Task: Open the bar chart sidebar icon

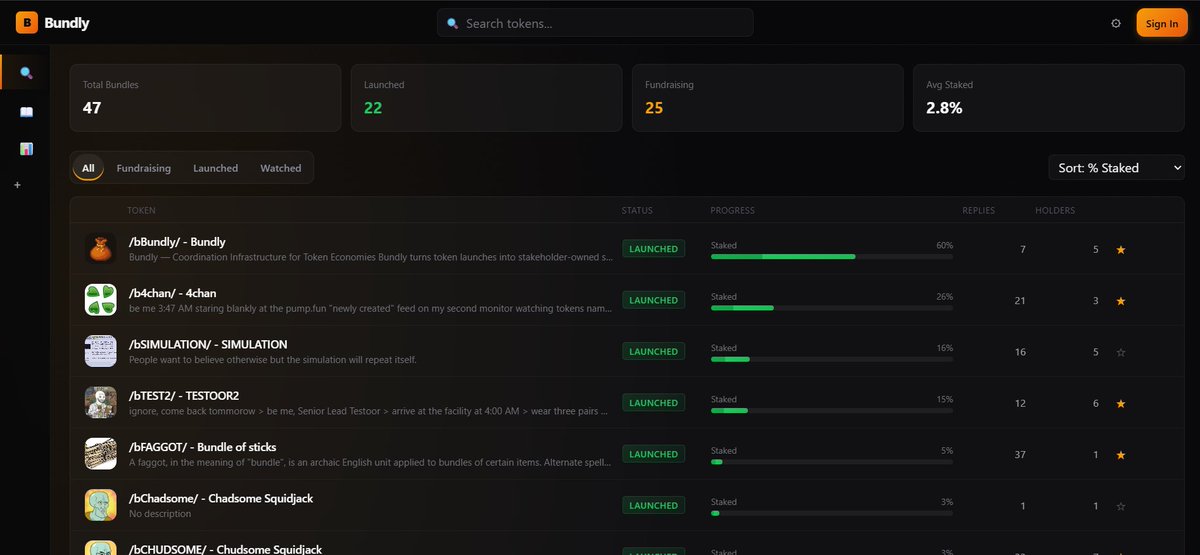Action: point(26,148)
